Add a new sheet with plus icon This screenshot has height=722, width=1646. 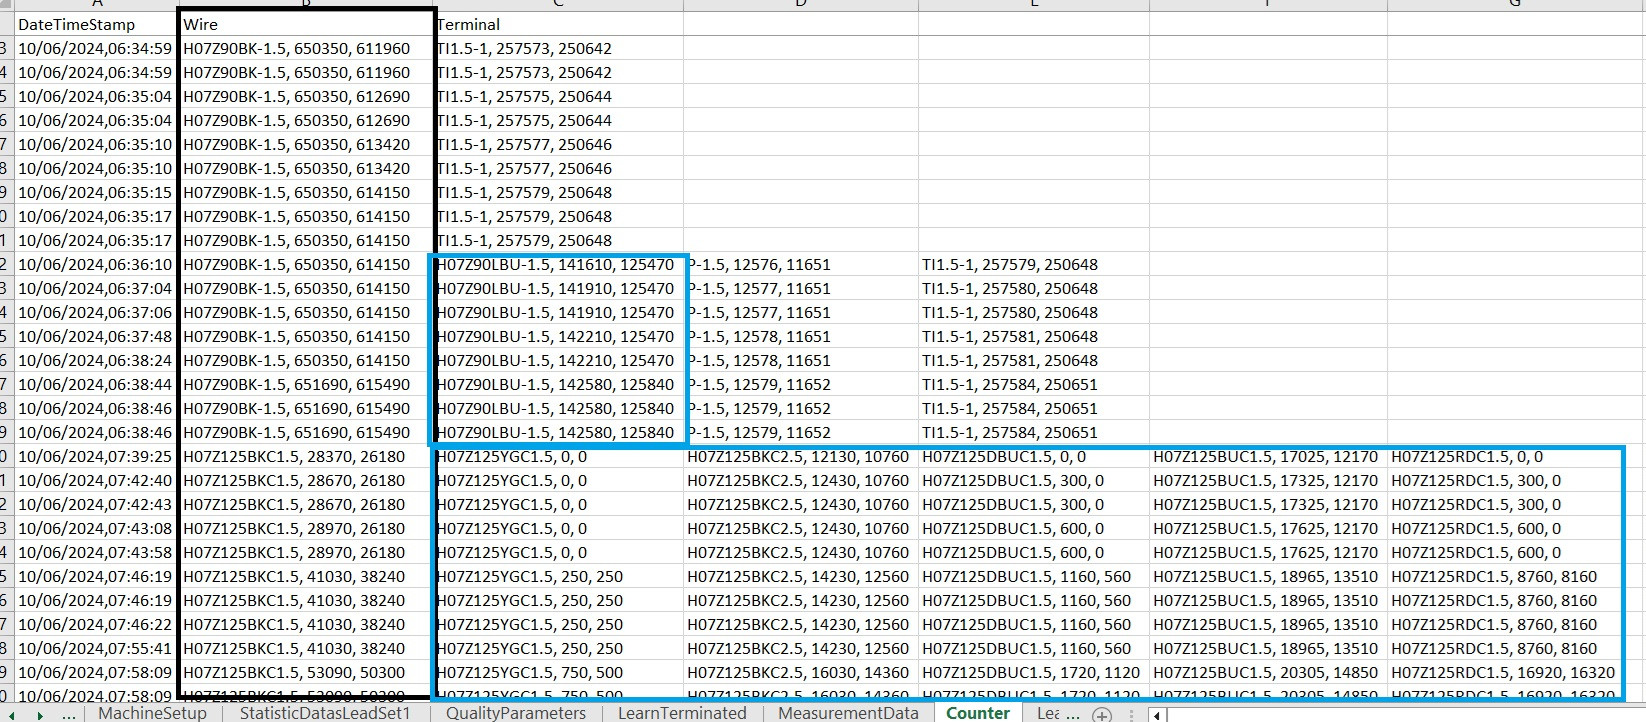click(x=1101, y=714)
